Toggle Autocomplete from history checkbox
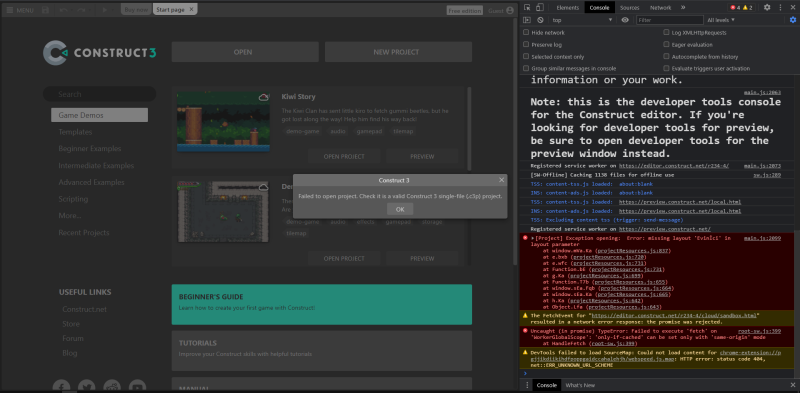Image resolution: width=800 pixels, height=393 pixels. coord(666,57)
